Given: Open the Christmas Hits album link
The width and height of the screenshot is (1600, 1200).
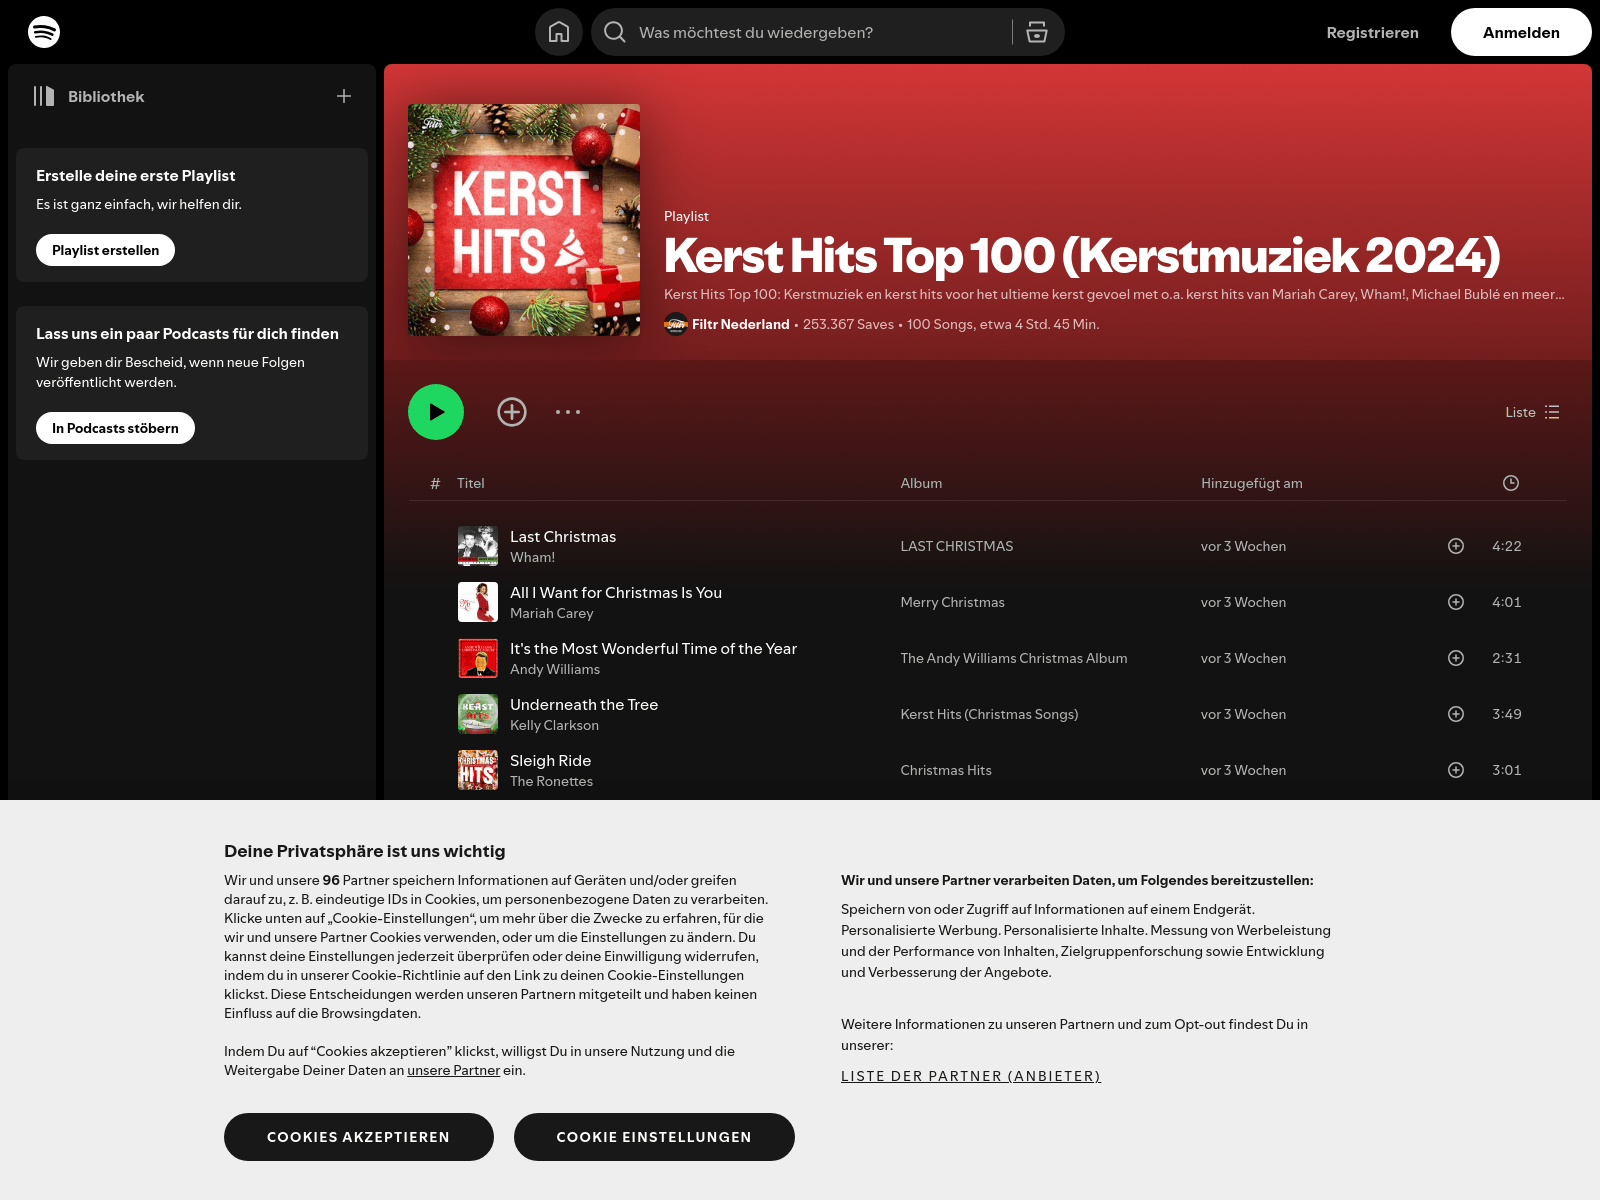Looking at the screenshot, I should point(946,770).
